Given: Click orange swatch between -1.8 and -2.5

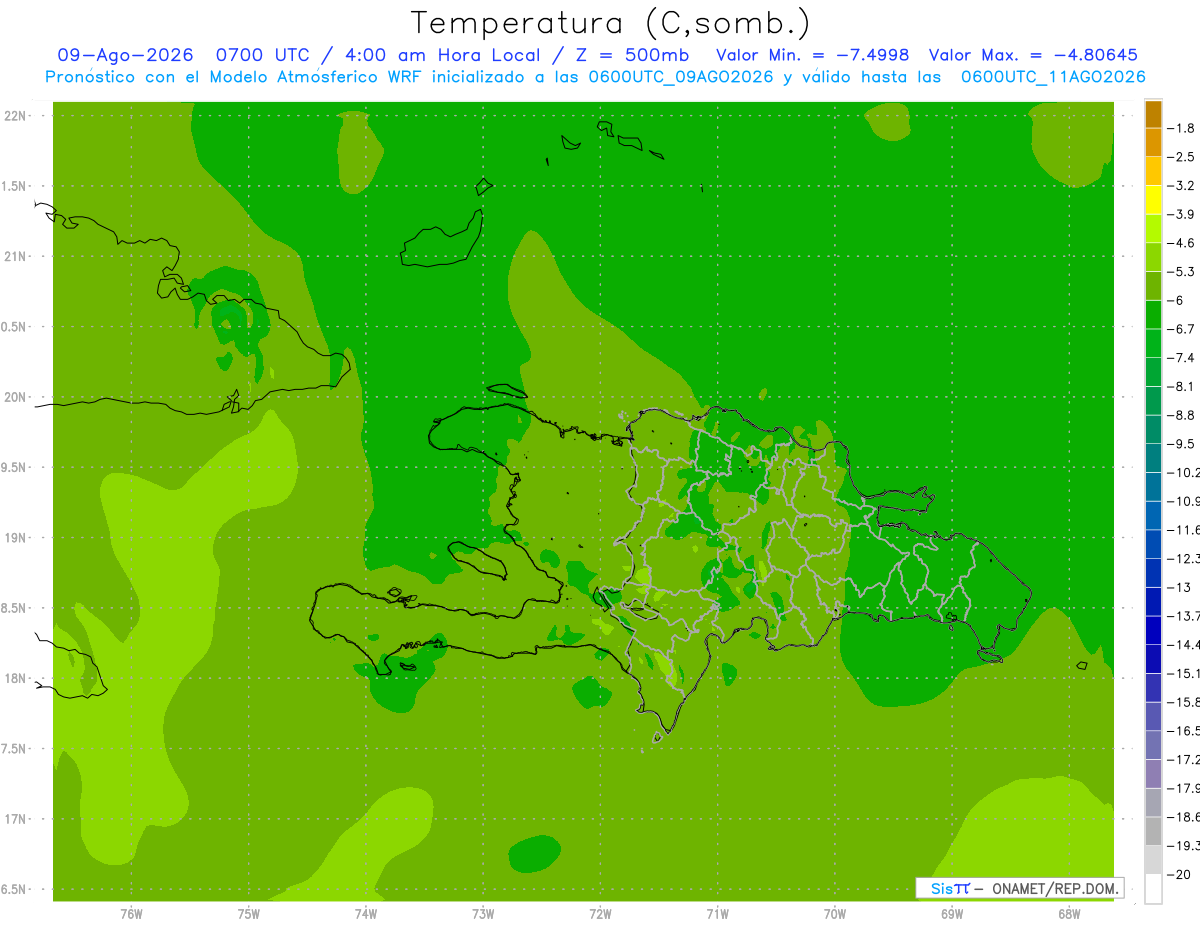Looking at the screenshot, I should coord(1153,143).
